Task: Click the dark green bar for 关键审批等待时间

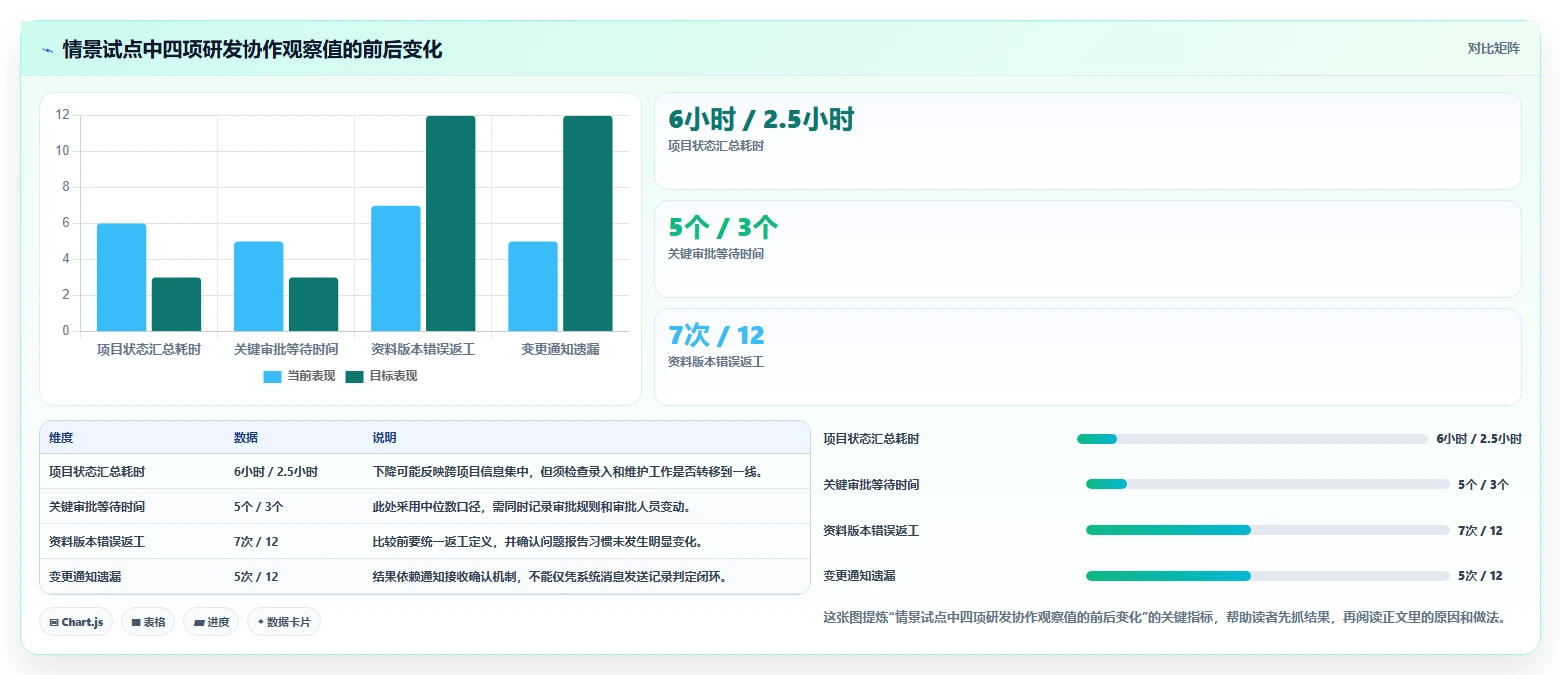Action: click(x=313, y=304)
